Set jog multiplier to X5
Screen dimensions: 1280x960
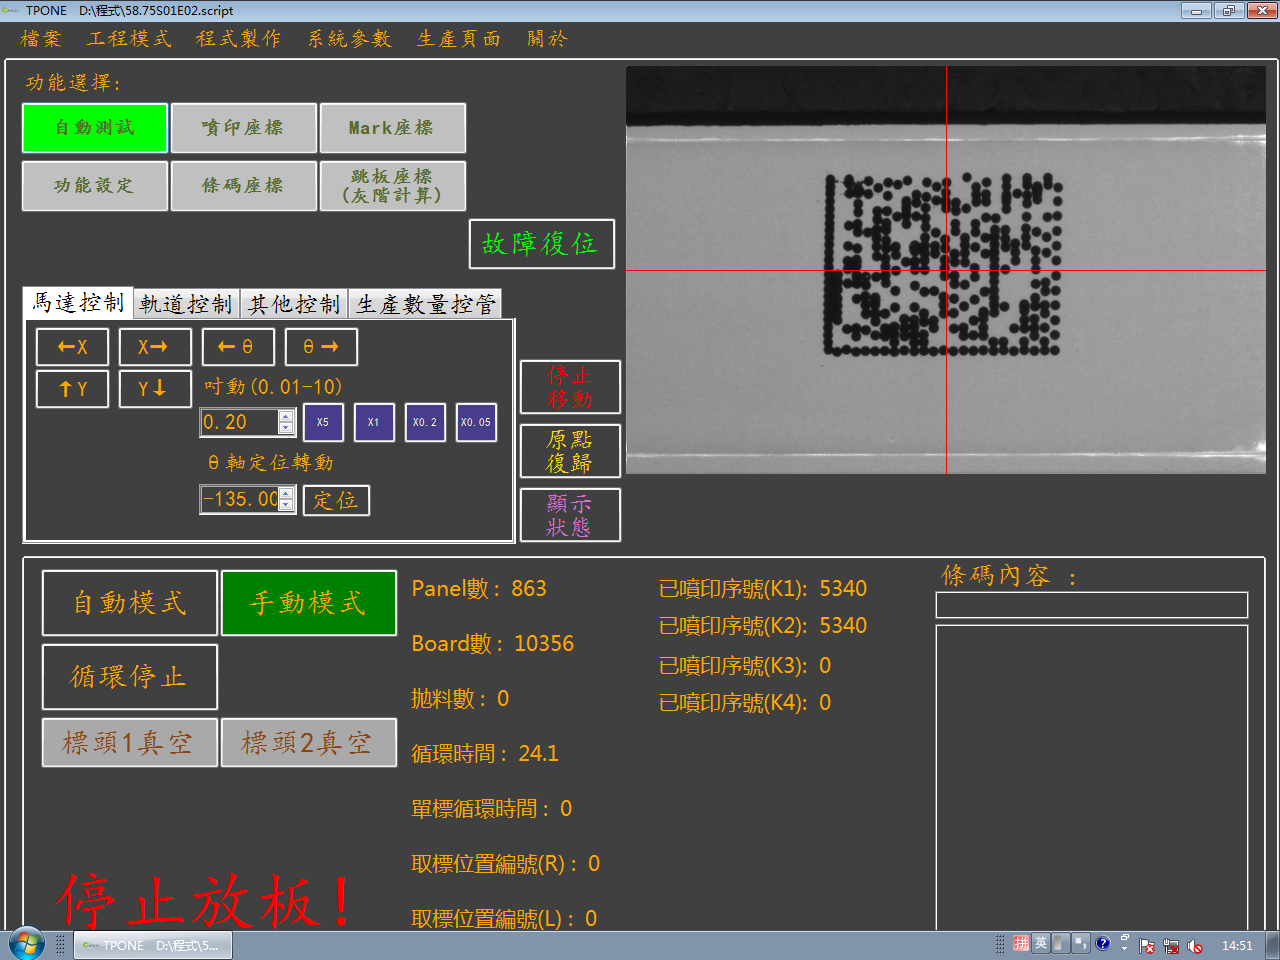pyautogui.click(x=323, y=422)
